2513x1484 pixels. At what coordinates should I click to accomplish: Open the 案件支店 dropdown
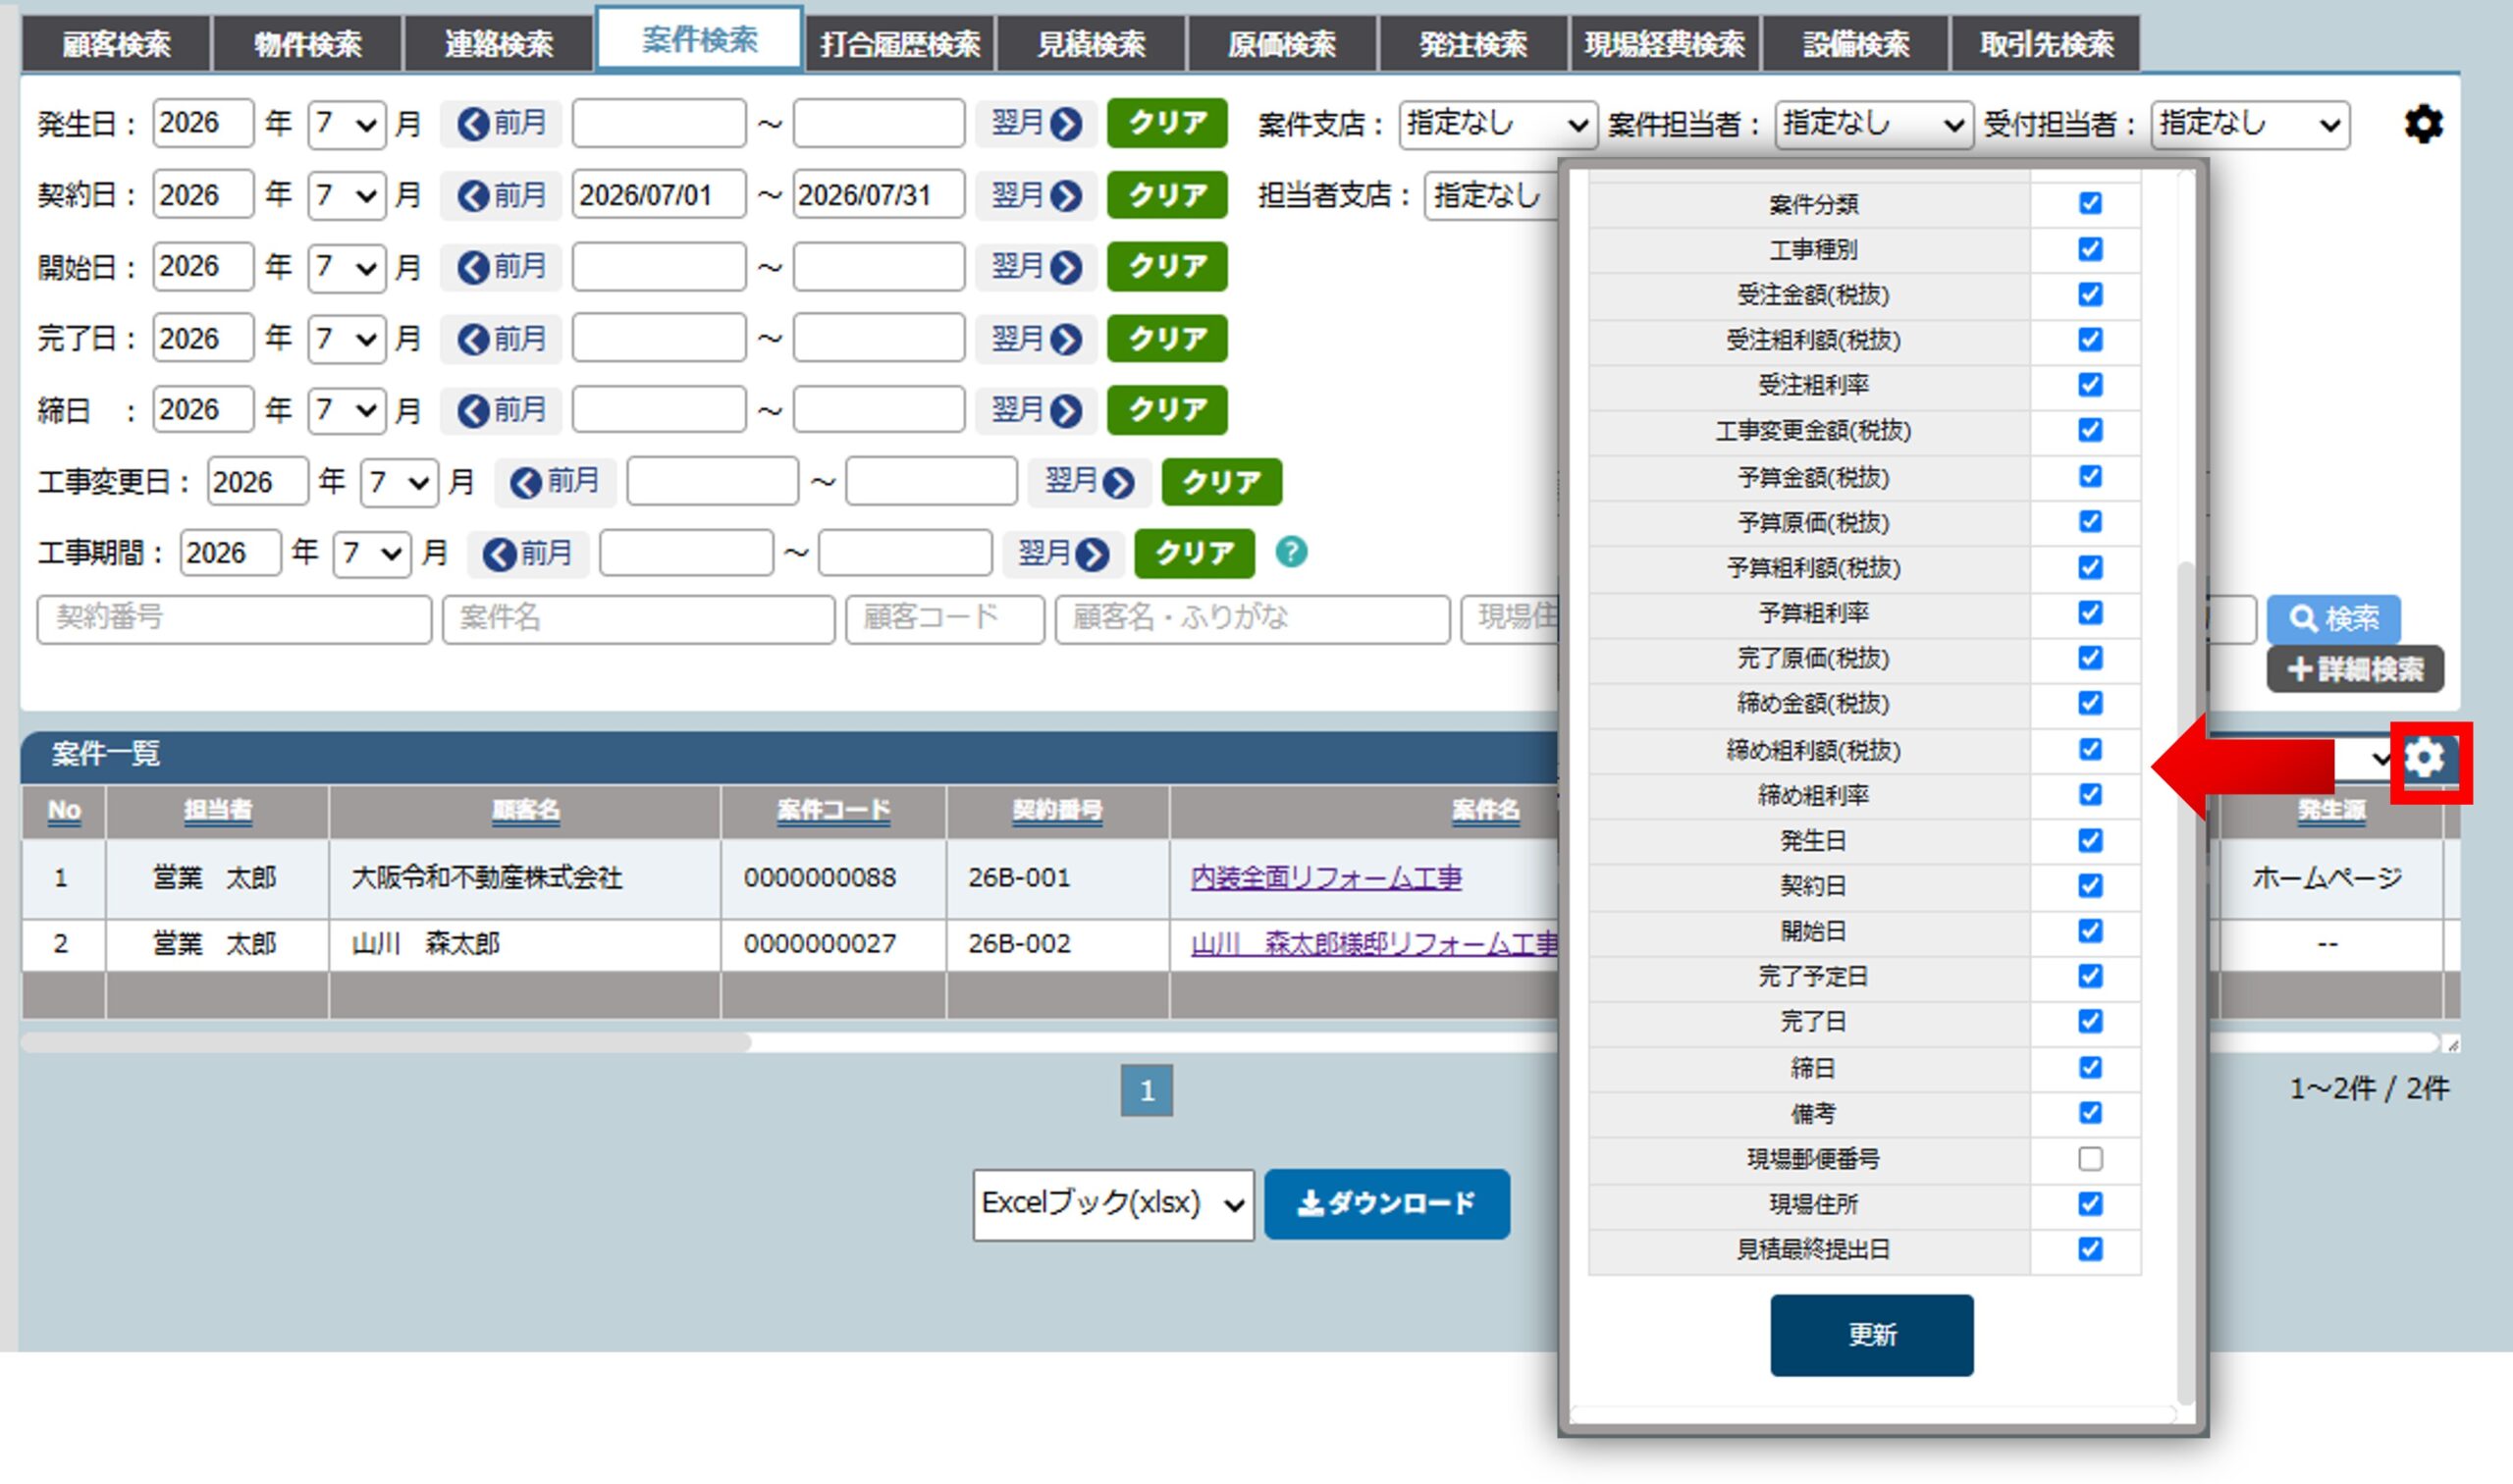point(1497,125)
